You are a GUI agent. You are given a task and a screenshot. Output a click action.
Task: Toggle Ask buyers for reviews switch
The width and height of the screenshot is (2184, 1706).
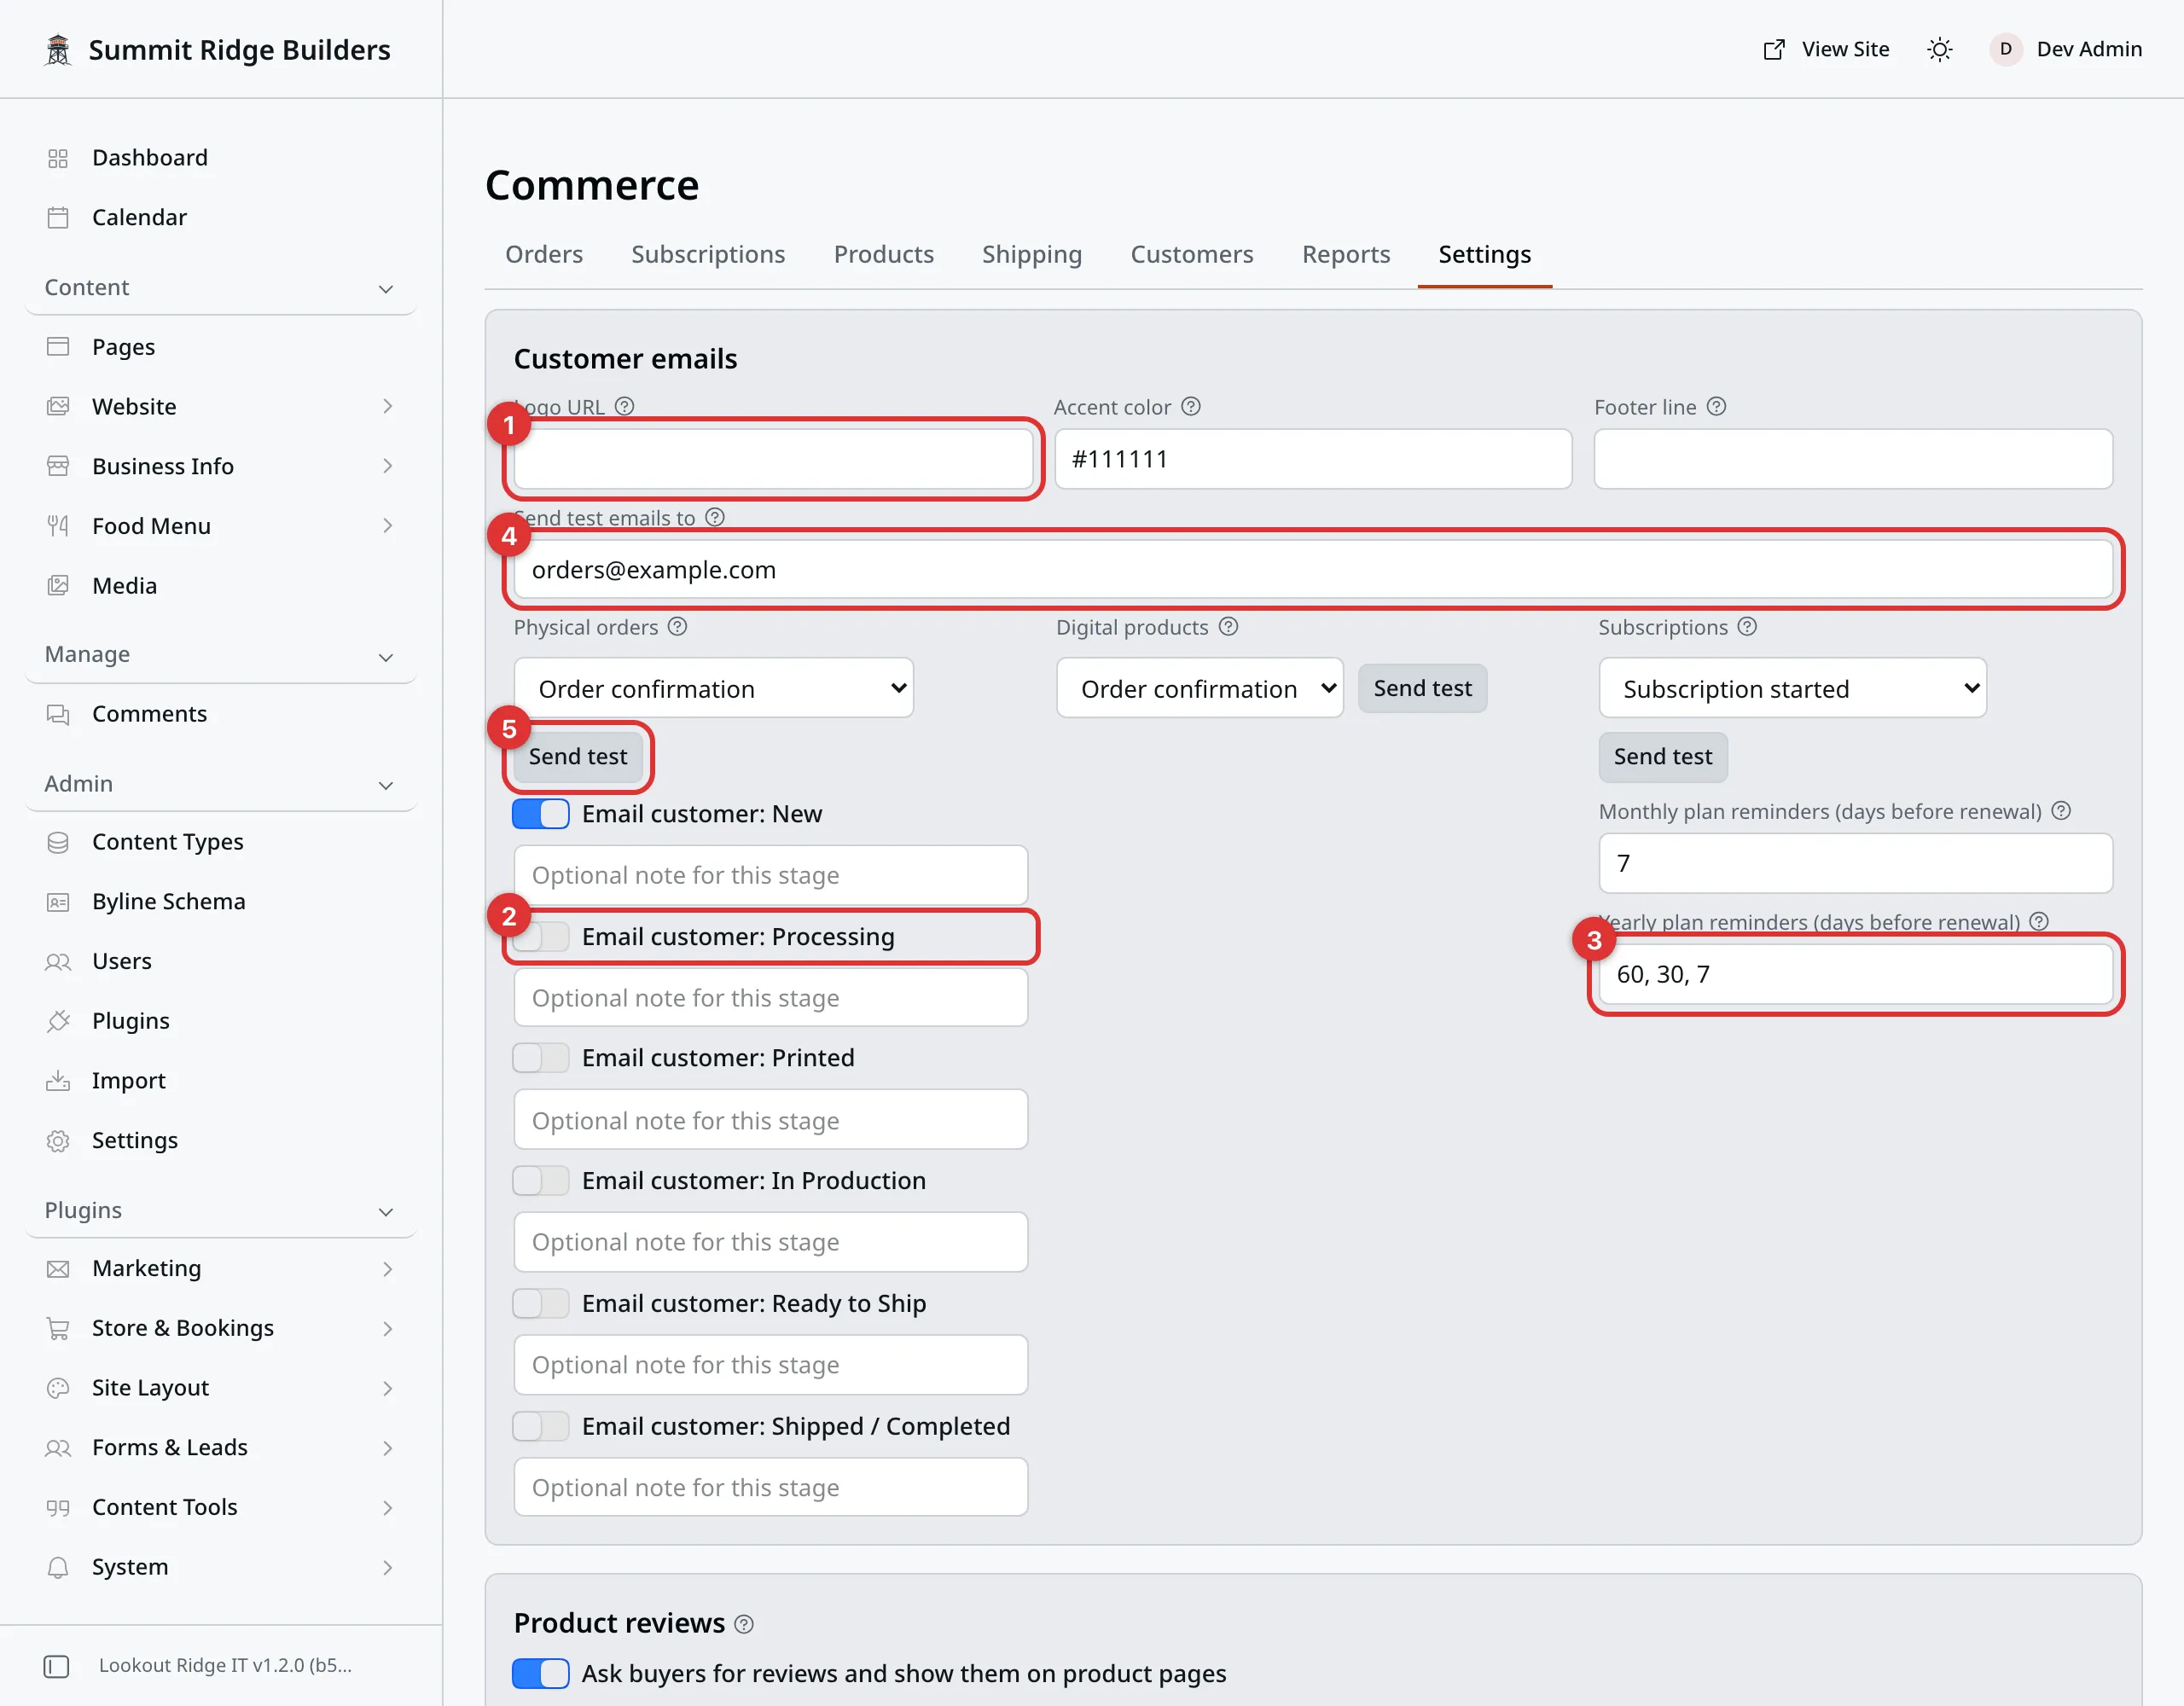[540, 1674]
